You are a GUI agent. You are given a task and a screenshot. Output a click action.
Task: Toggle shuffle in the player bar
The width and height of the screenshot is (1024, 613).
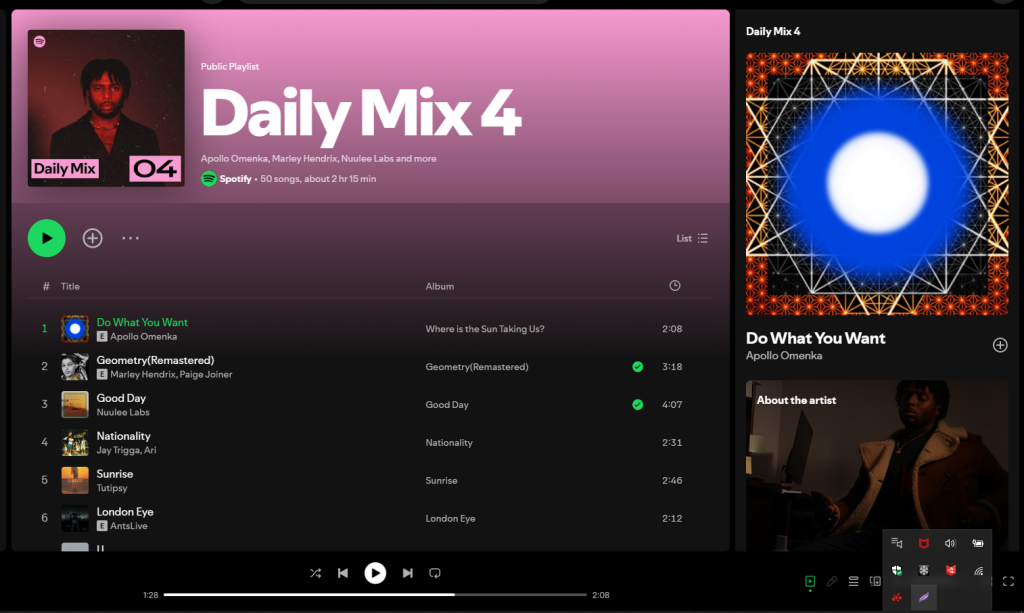click(x=315, y=573)
